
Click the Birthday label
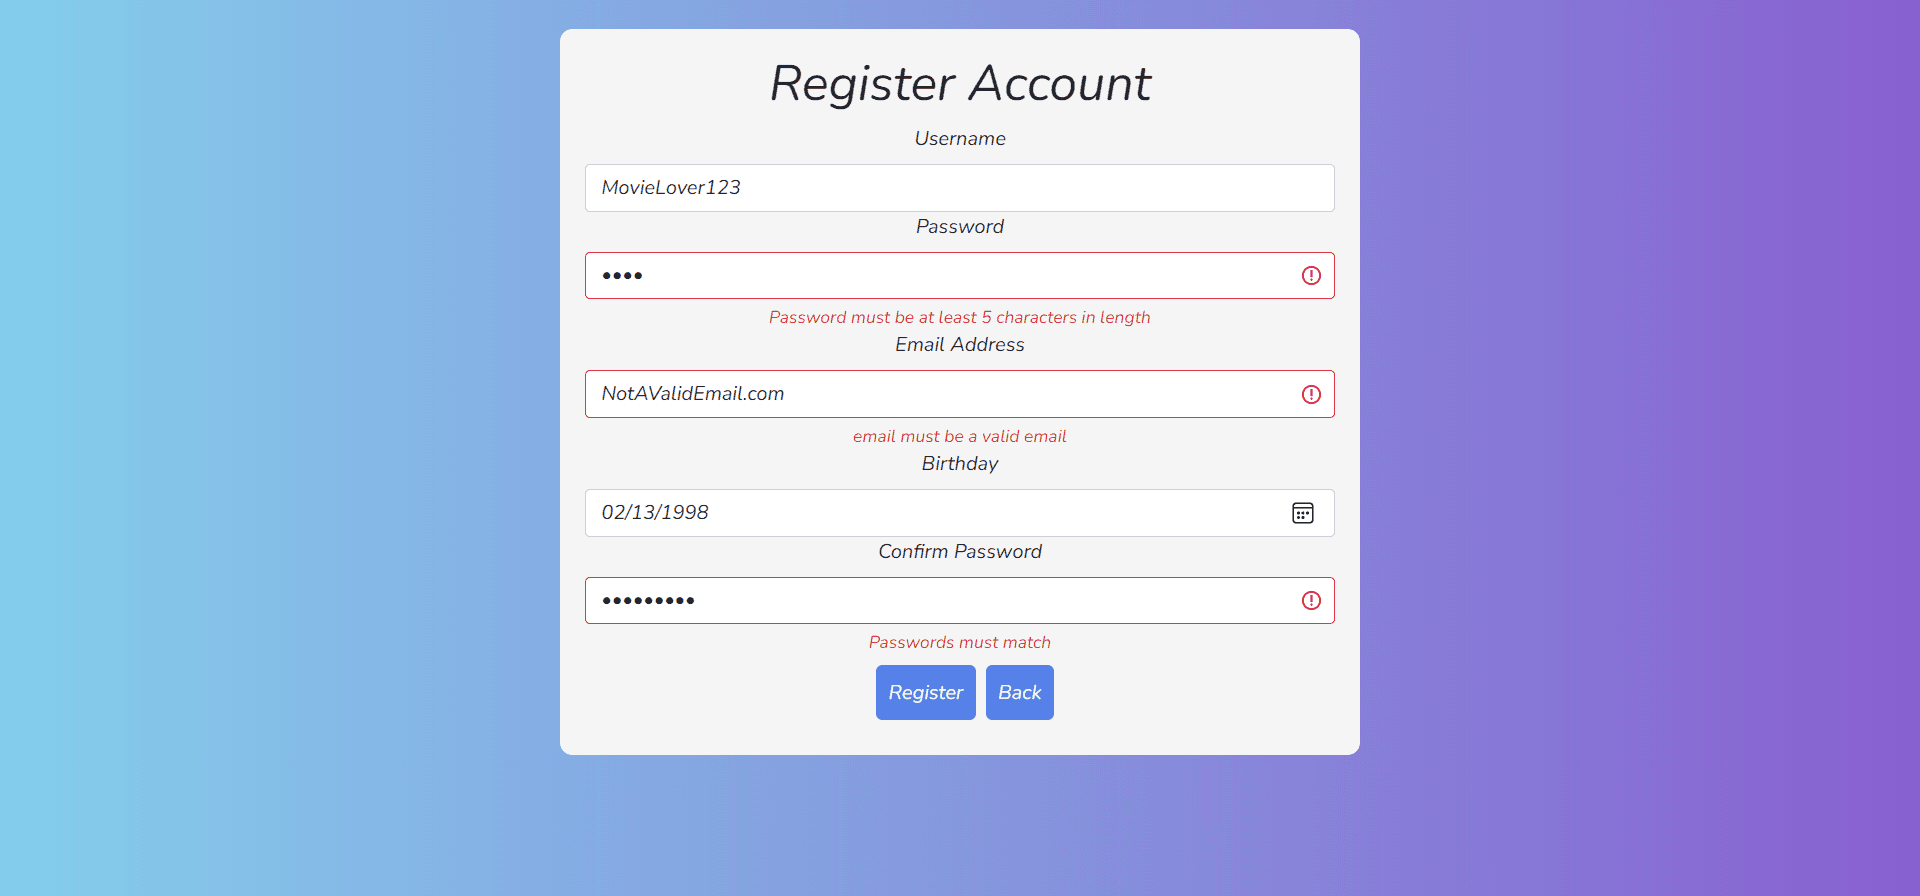click(960, 464)
